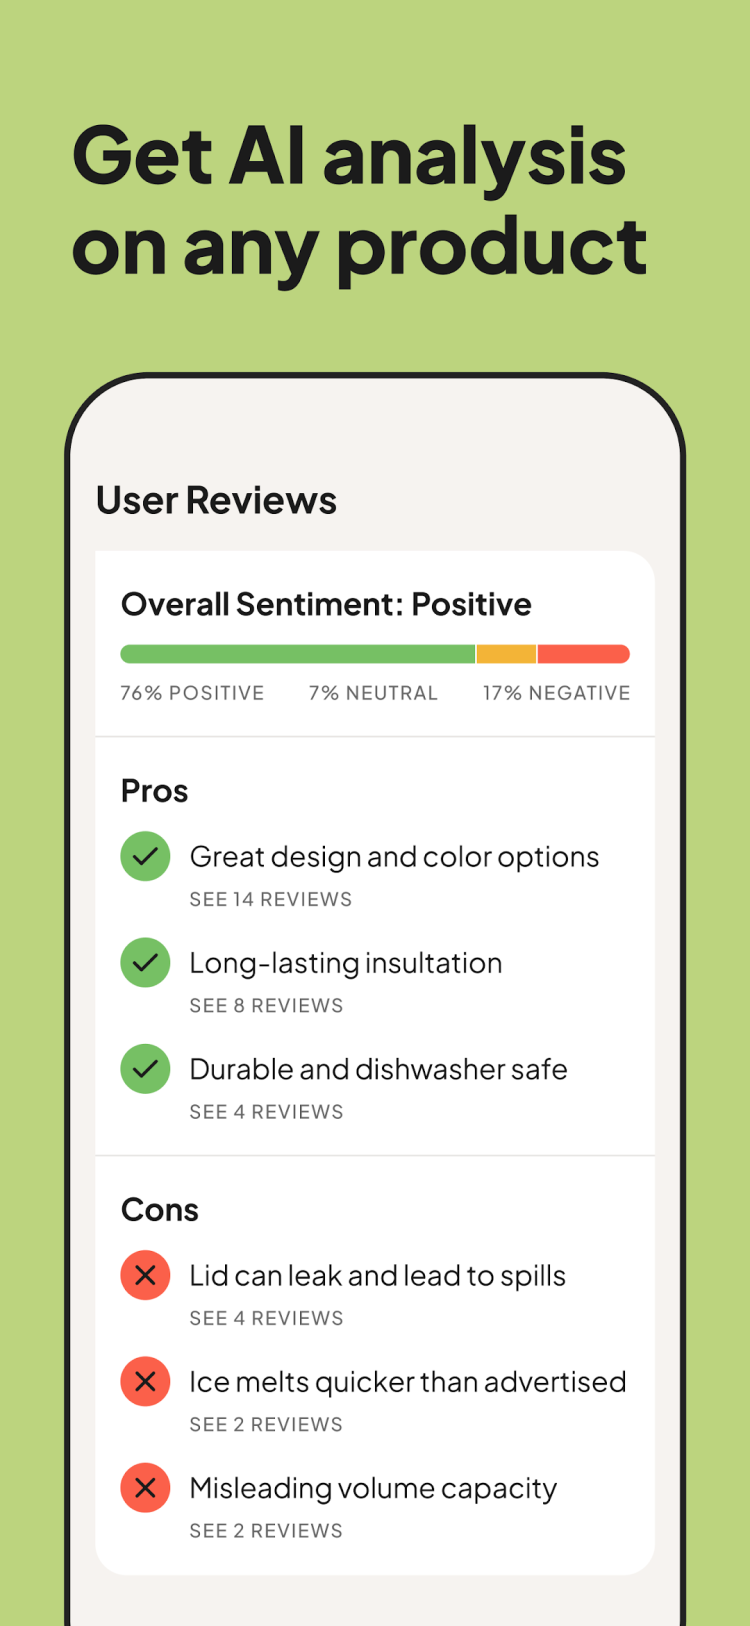750x1626 pixels.
Task: Click the red X icon beside Lid can leak
Action: [145, 1276]
